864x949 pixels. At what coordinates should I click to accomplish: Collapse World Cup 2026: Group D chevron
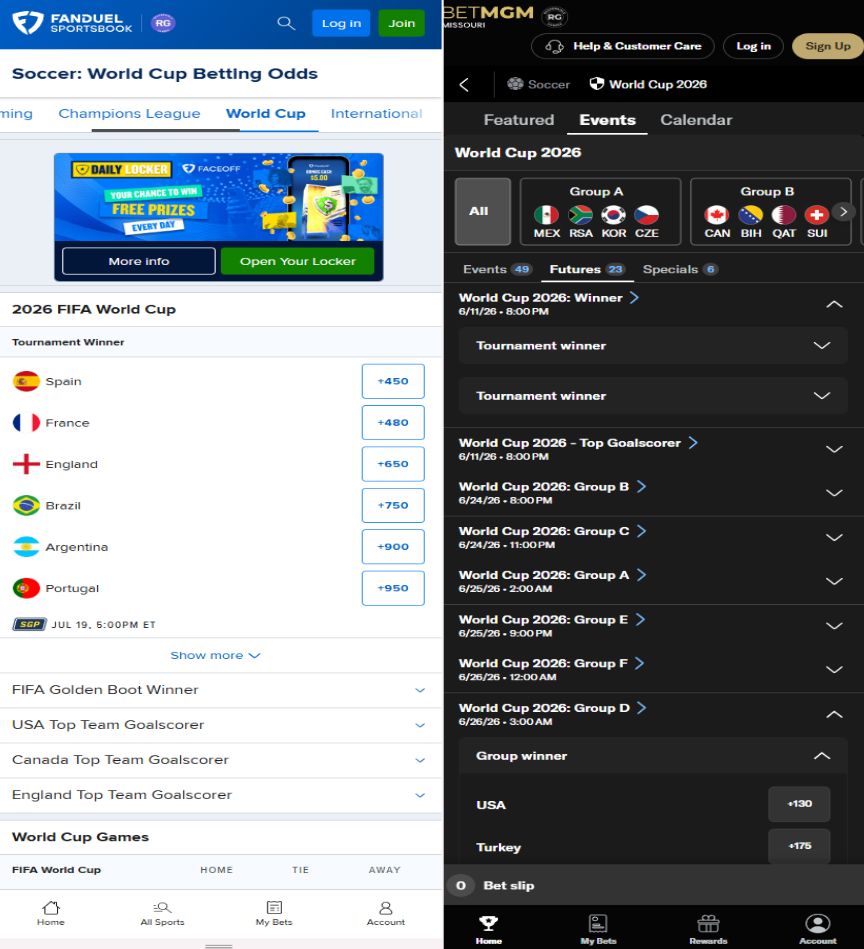pyautogui.click(x=834, y=715)
